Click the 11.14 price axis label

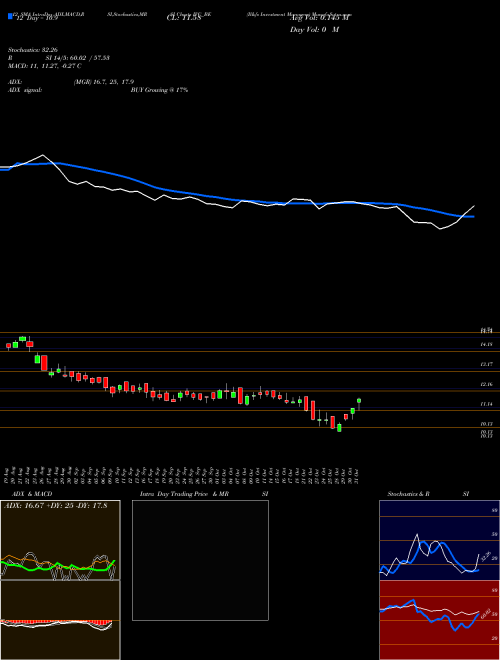(x=487, y=404)
